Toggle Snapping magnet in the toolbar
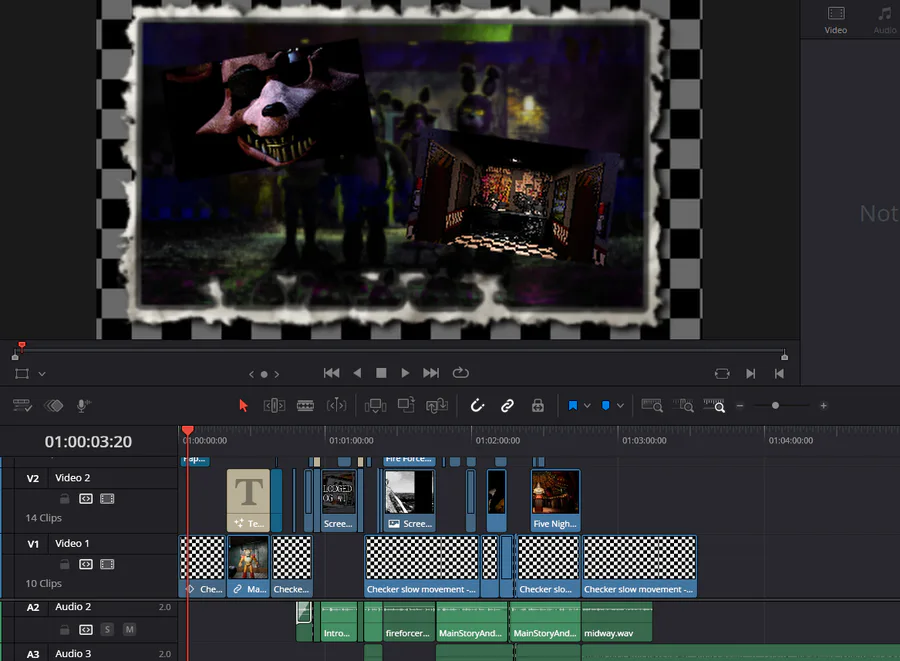 click(x=477, y=406)
